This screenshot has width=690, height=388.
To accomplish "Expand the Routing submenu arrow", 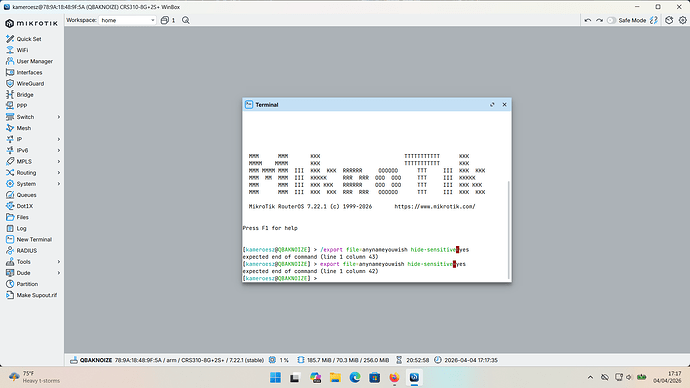I will (x=59, y=173).
